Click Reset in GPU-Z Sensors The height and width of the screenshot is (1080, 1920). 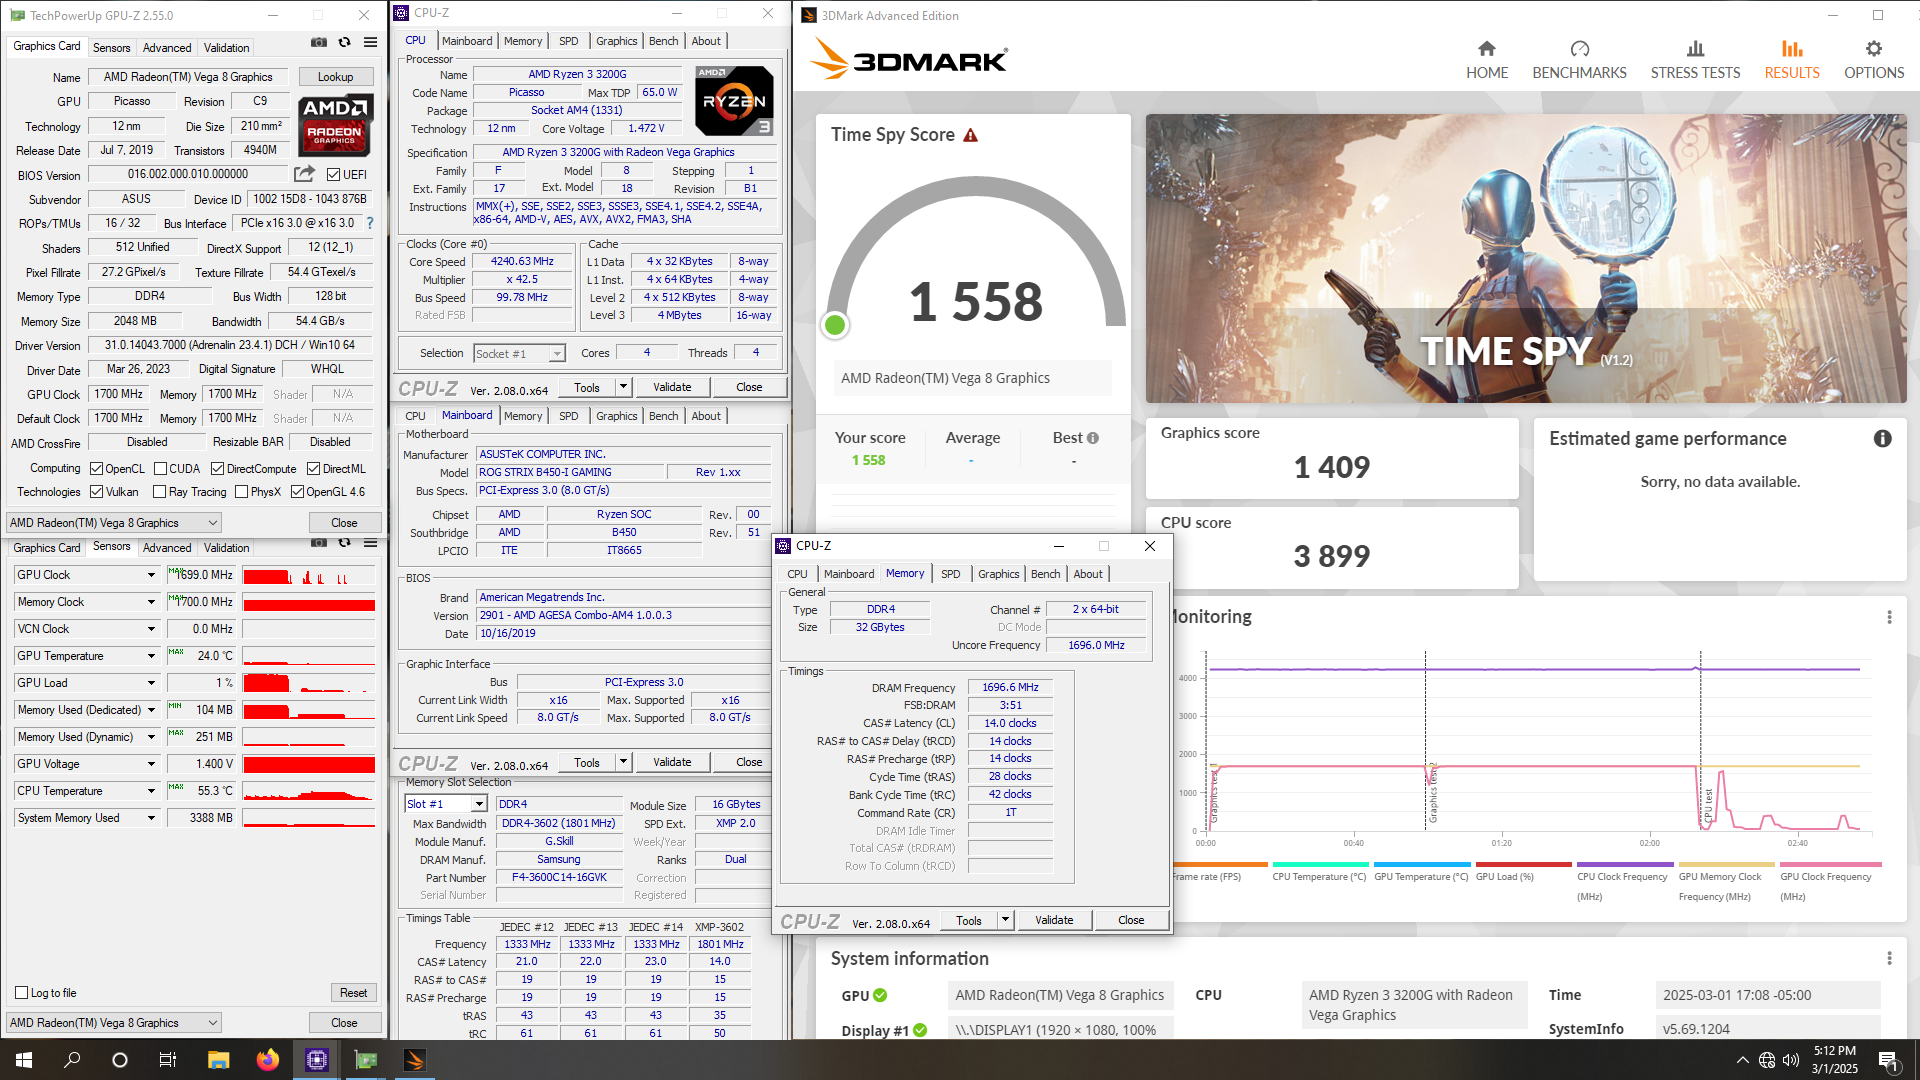pyautogui.click(x=353, y=993)
